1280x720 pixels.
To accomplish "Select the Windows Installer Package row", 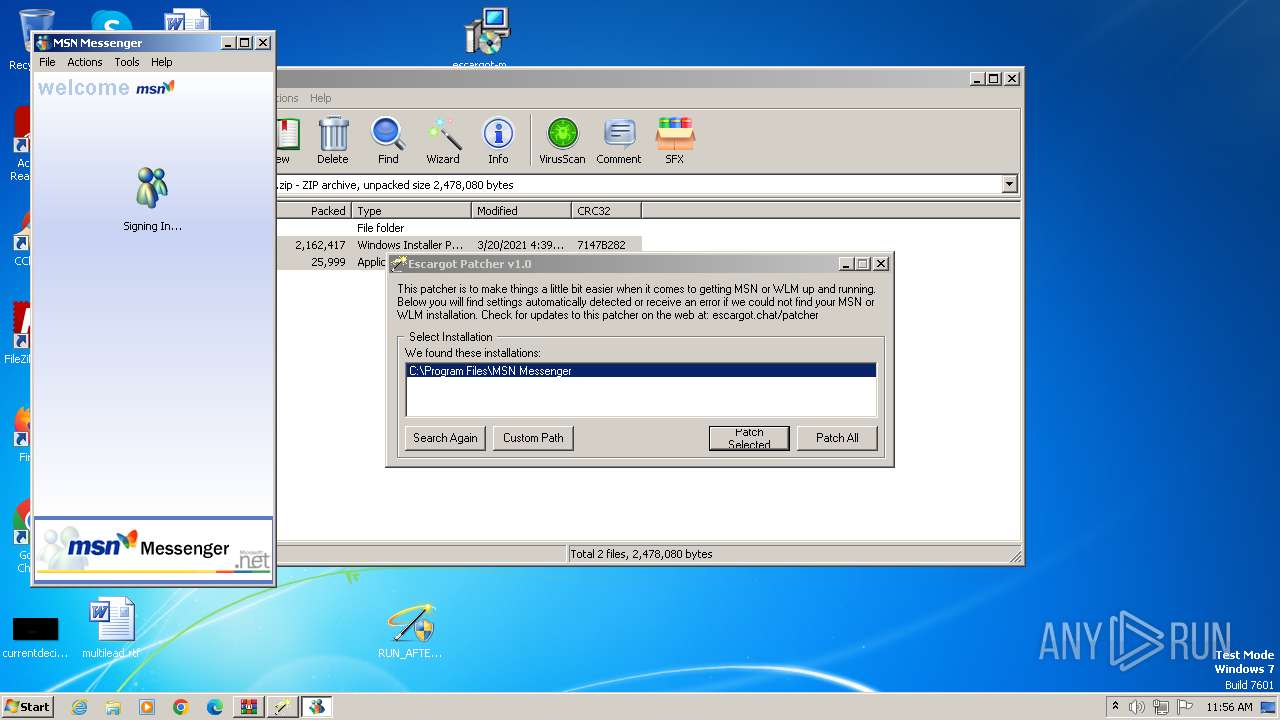I will pyautogui.click(x=458, y=245).
